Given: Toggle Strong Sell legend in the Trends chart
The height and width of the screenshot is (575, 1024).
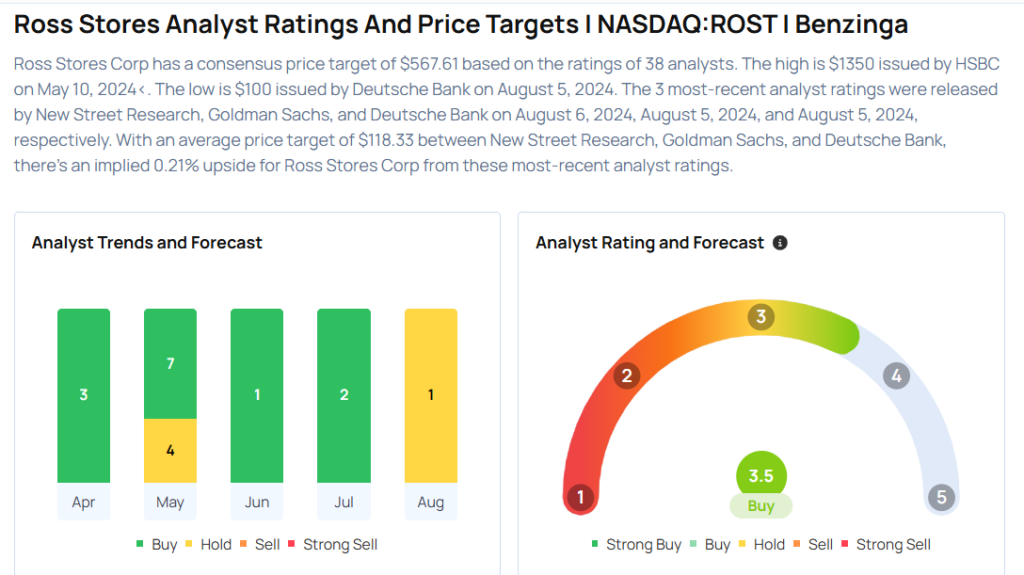Looking at the screenshot, I should pyautogui.click(x=333, y=545).
